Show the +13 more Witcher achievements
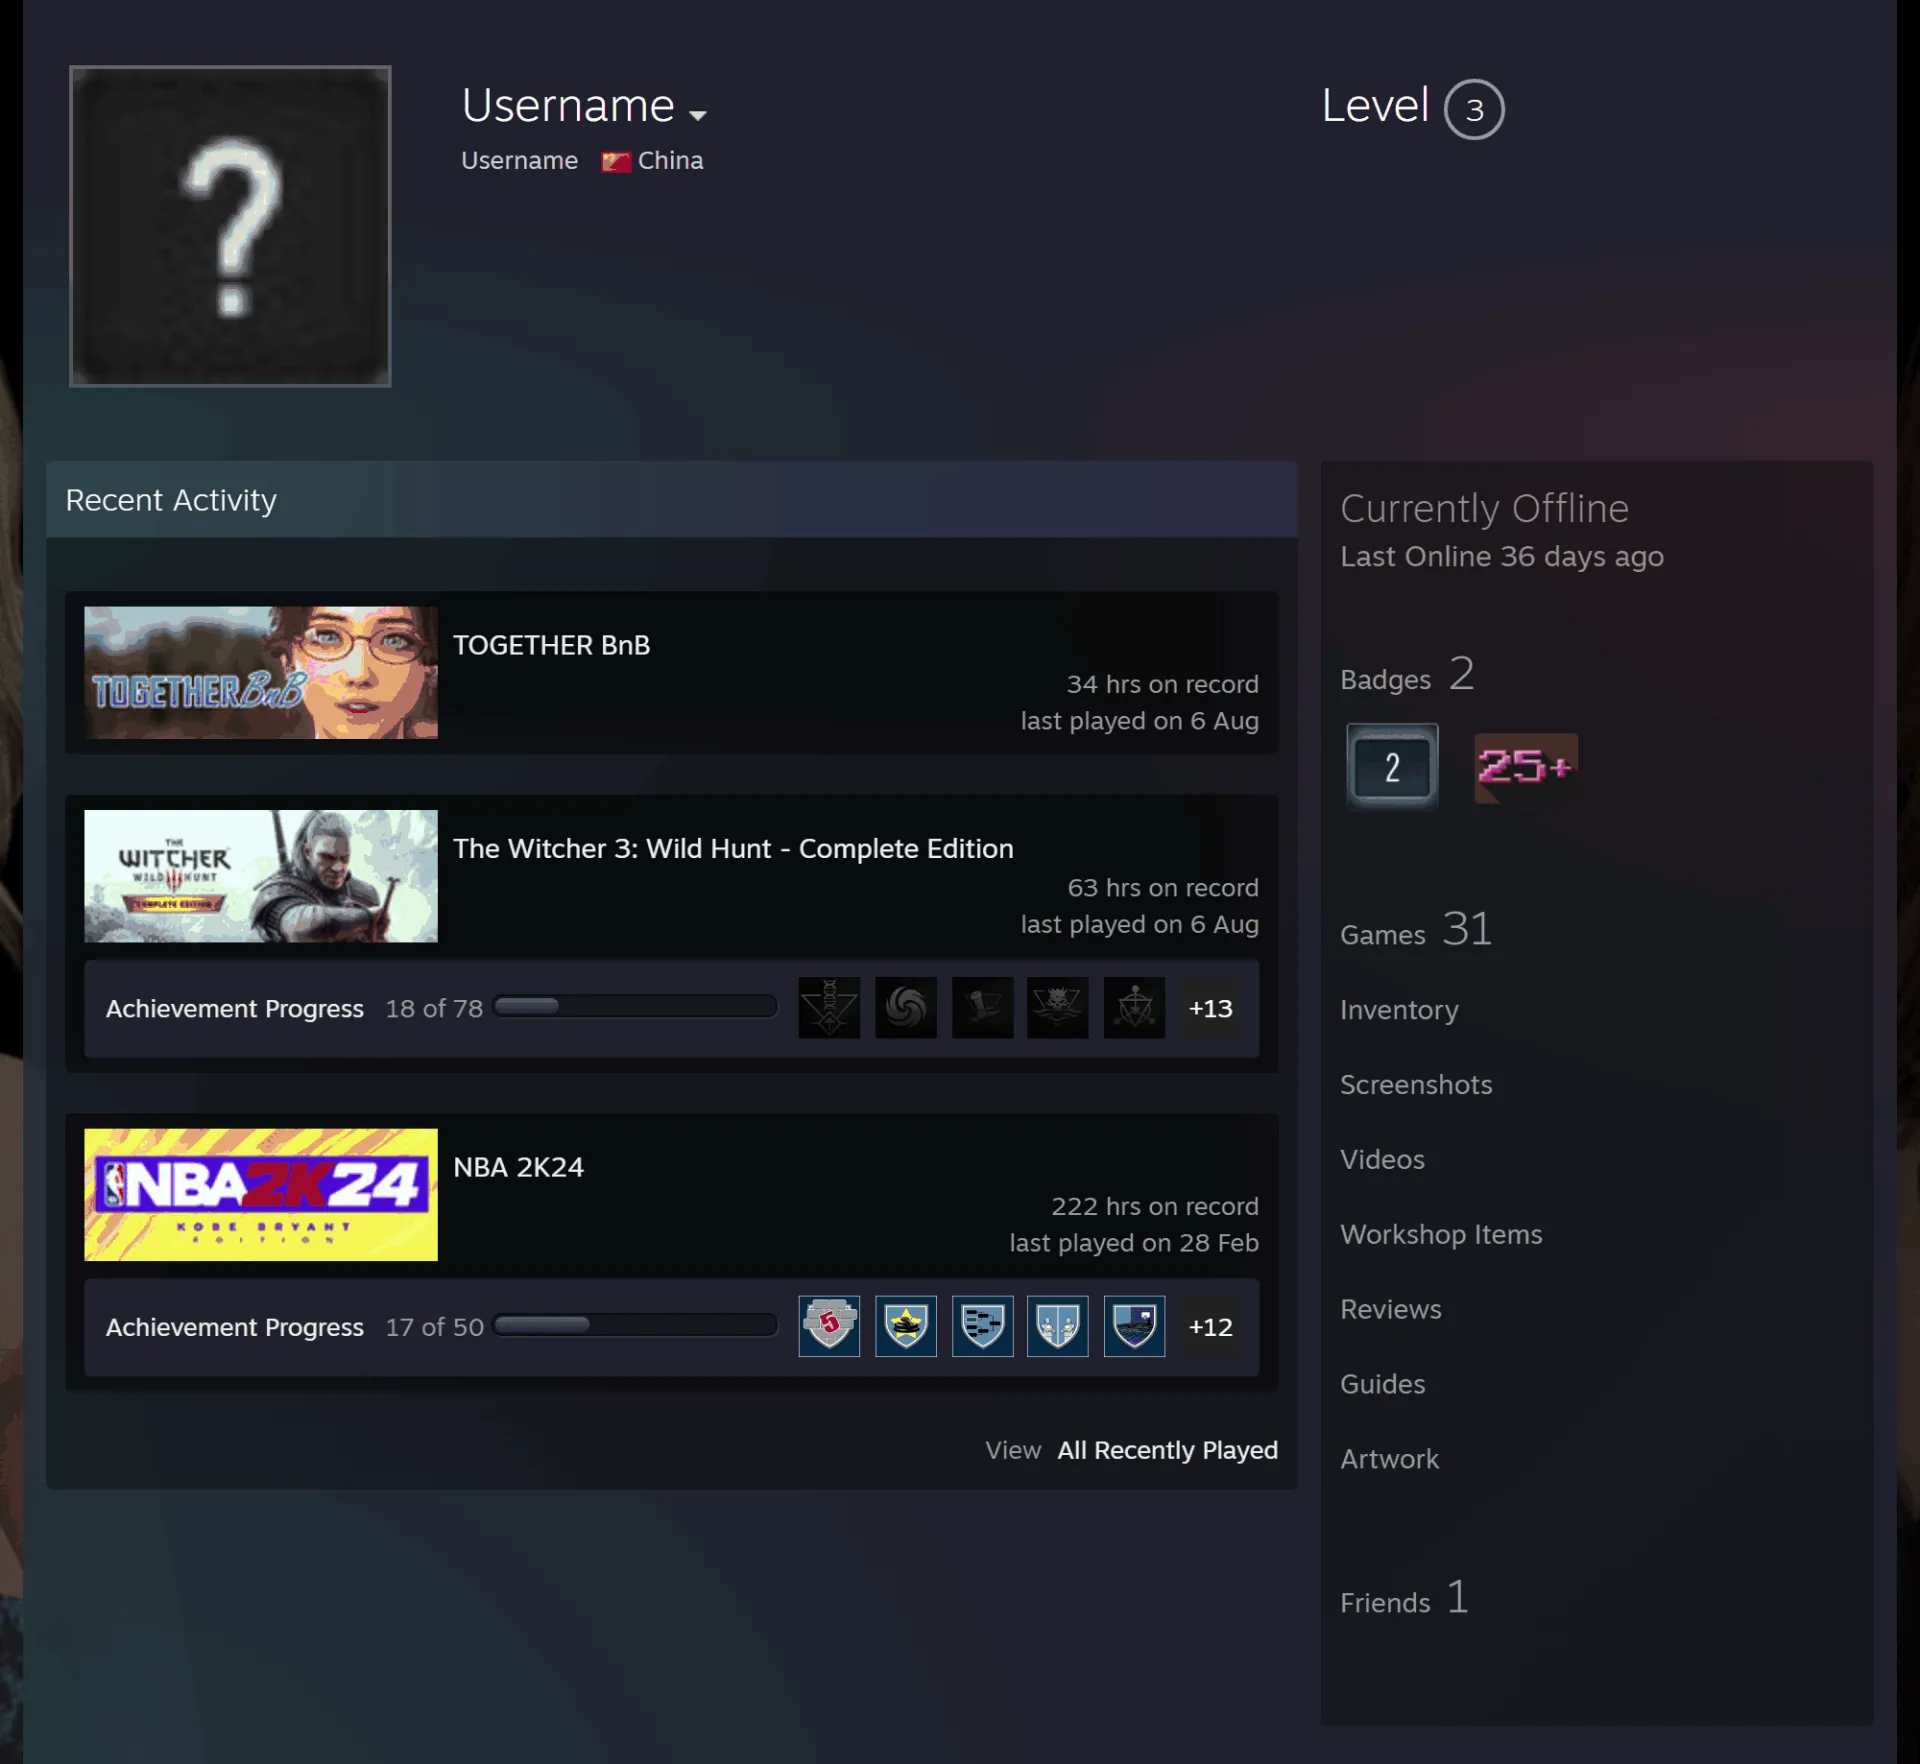This screenshot has height=1764, width=1920. pos(1210,1008)
